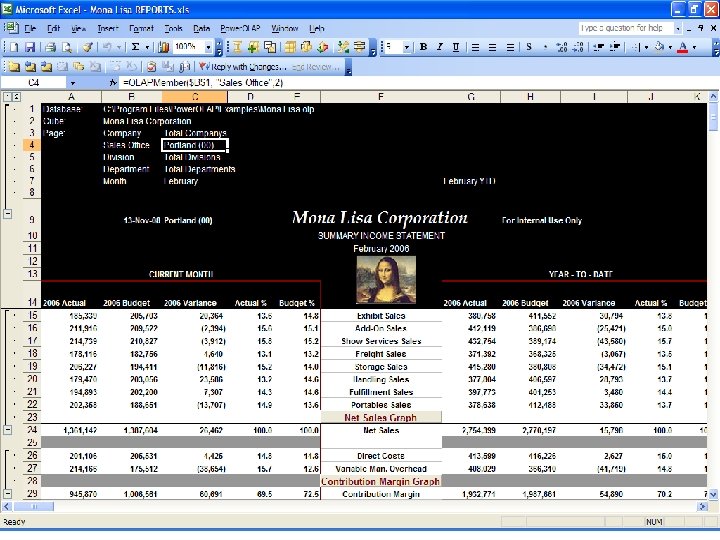Click the Increase Indent icon
The image size is (720, 540).
[615, 47]
